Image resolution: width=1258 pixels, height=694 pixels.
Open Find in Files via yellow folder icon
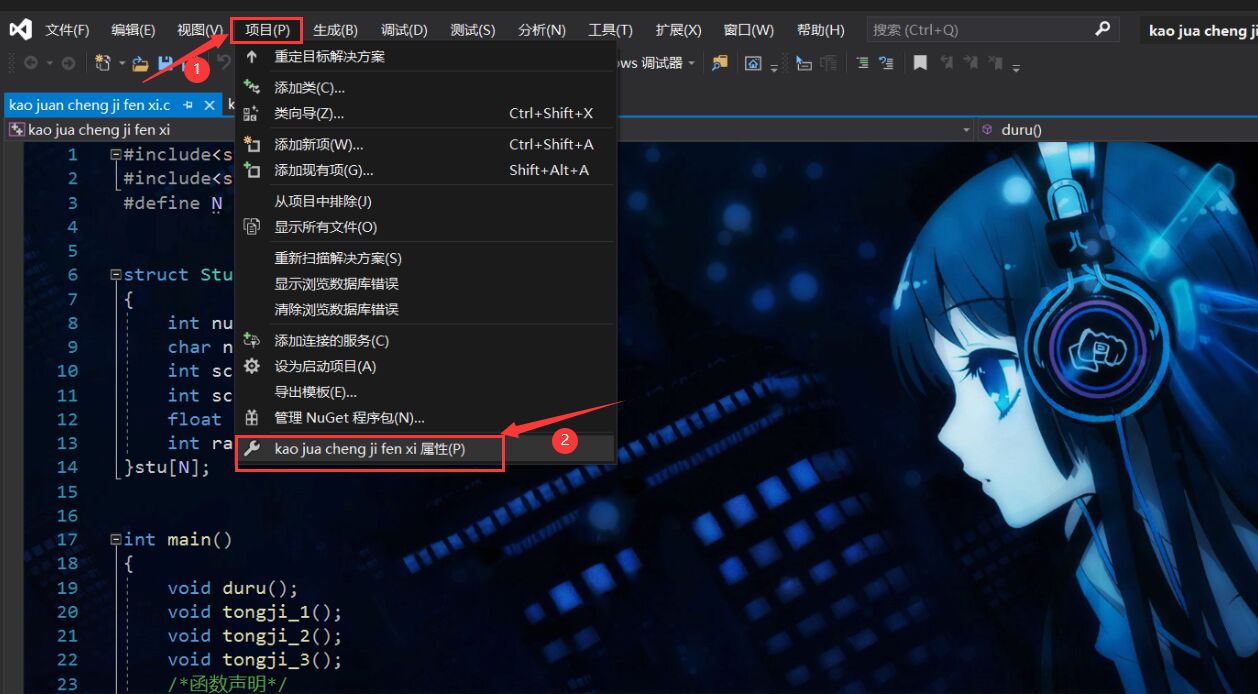(x=718, y=63)
